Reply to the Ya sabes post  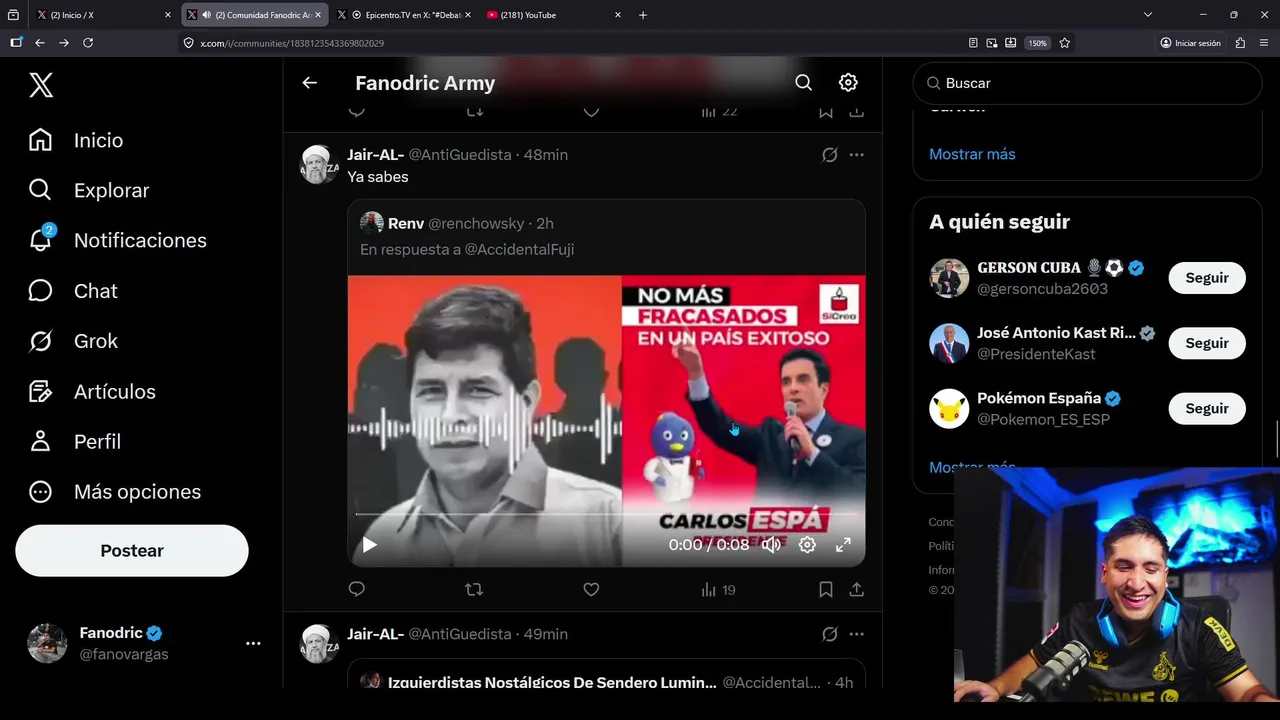click(x=357, y=590)
